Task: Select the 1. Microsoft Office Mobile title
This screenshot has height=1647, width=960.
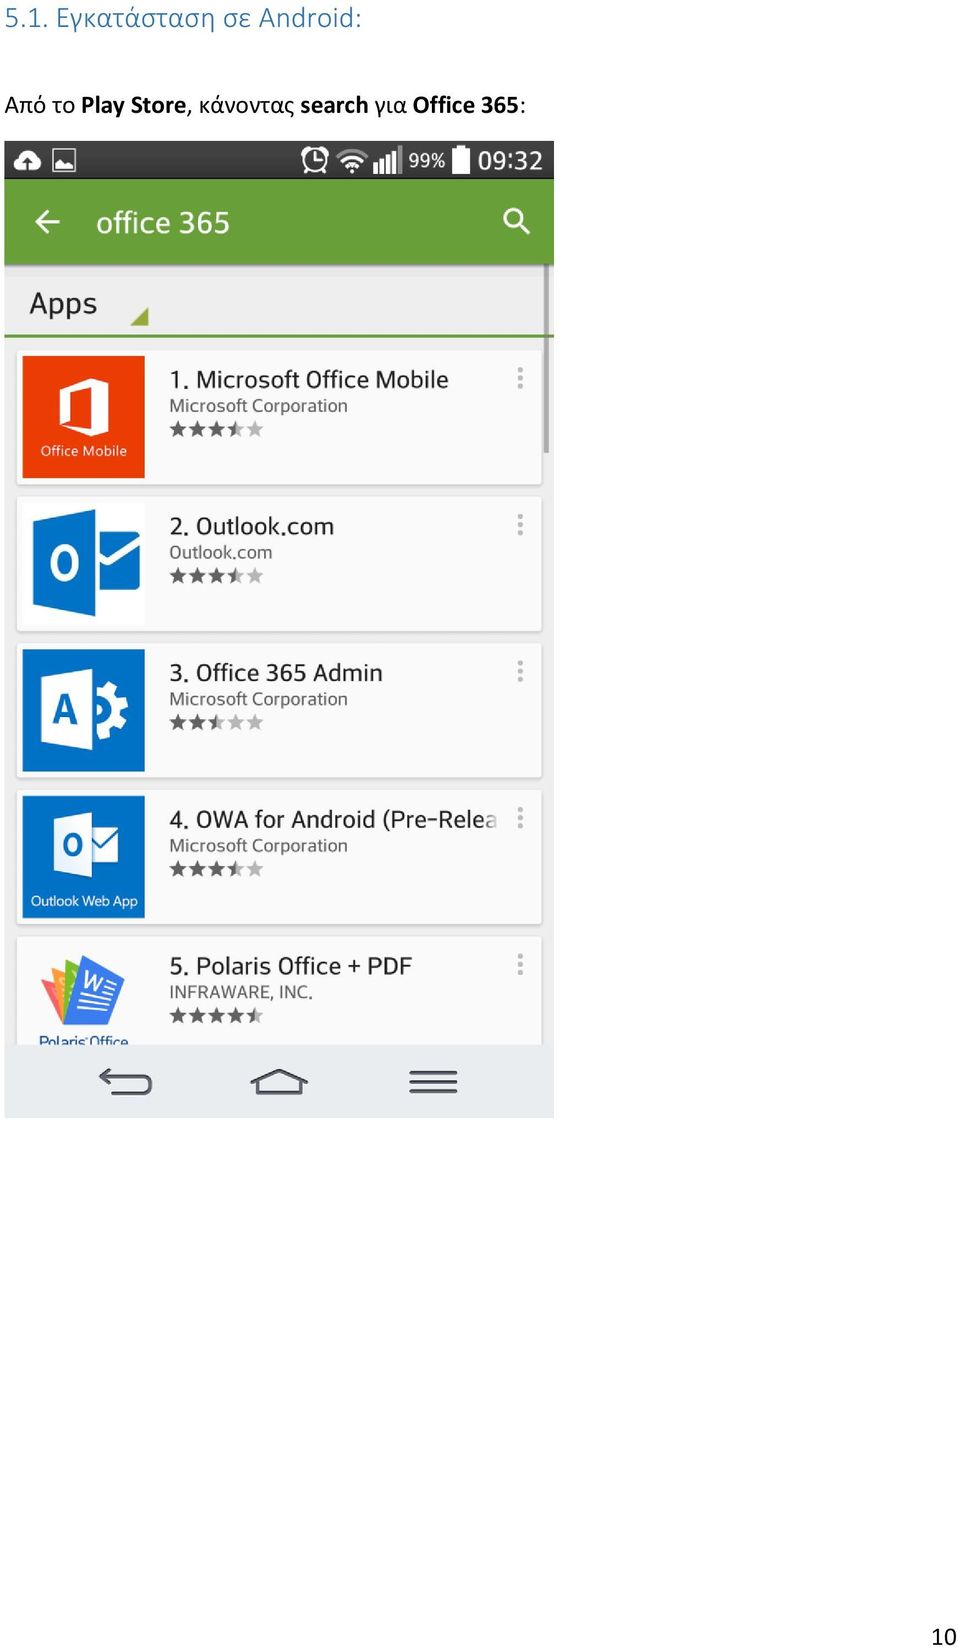Action: (x=309, y=380)
